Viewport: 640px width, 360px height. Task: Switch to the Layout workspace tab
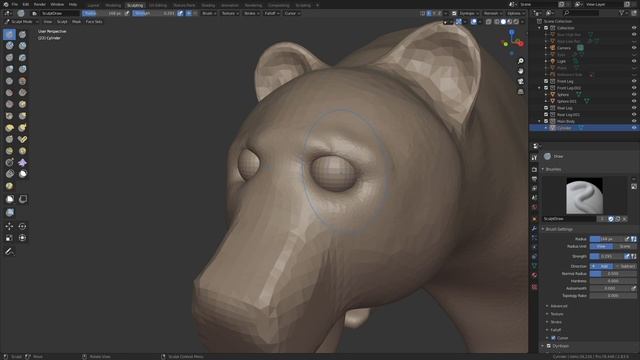(x=93, y=5)
